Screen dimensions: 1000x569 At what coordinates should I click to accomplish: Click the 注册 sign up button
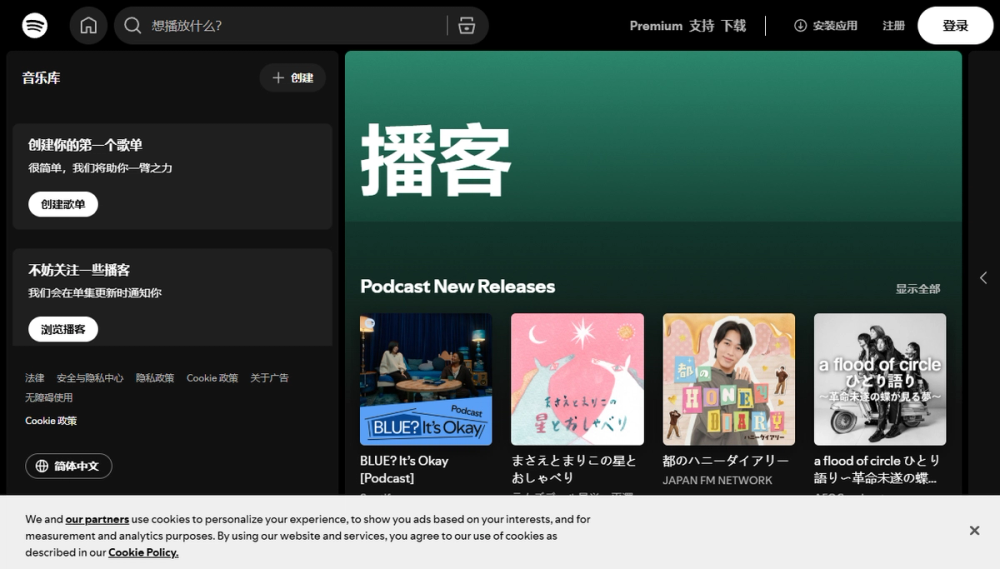click(893, 26)
